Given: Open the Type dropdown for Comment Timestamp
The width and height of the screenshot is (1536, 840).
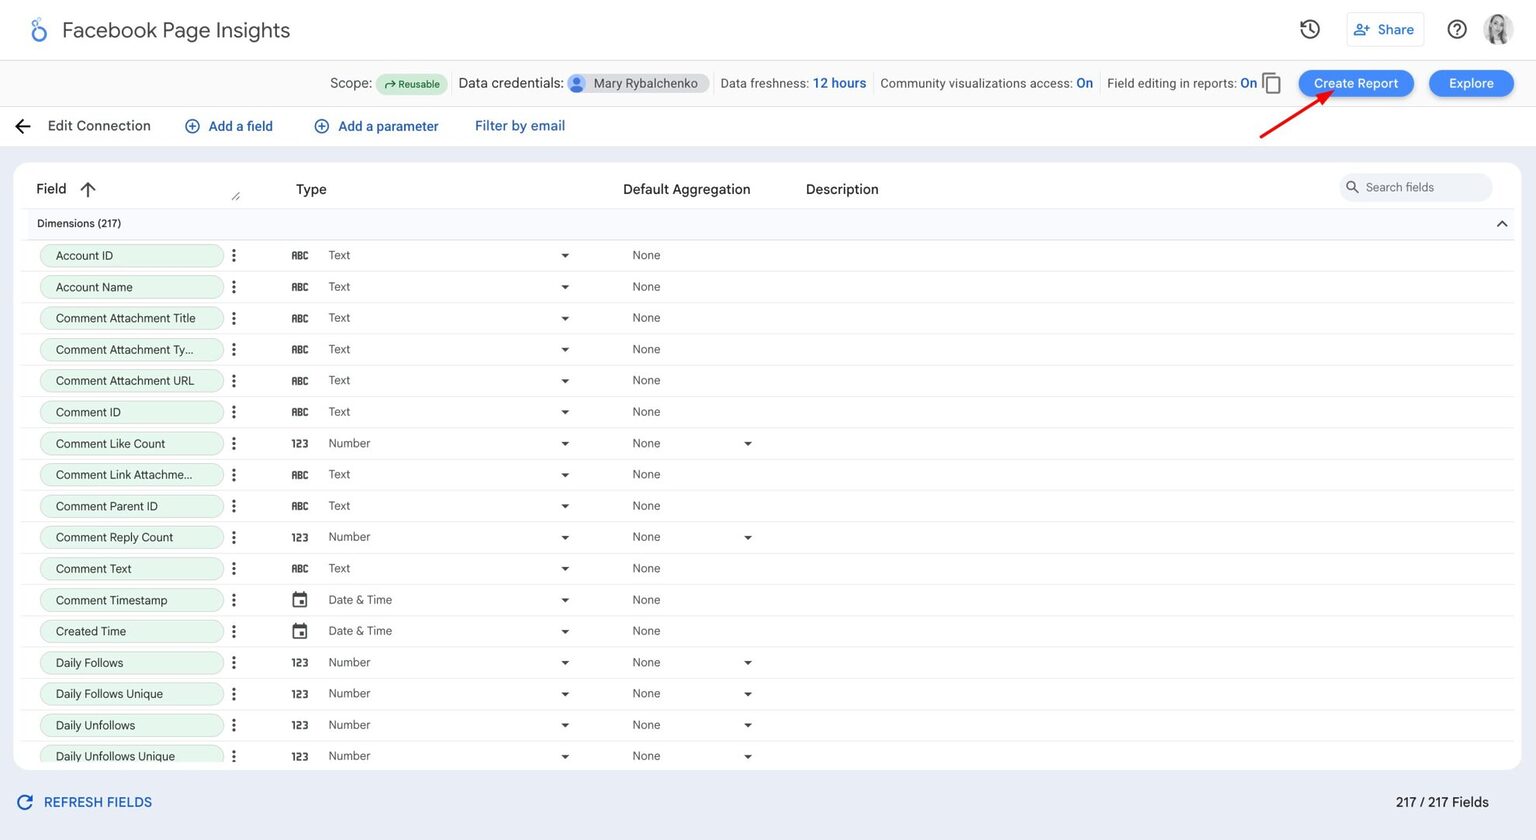Looking at the screenshot, I should point(565,600).
